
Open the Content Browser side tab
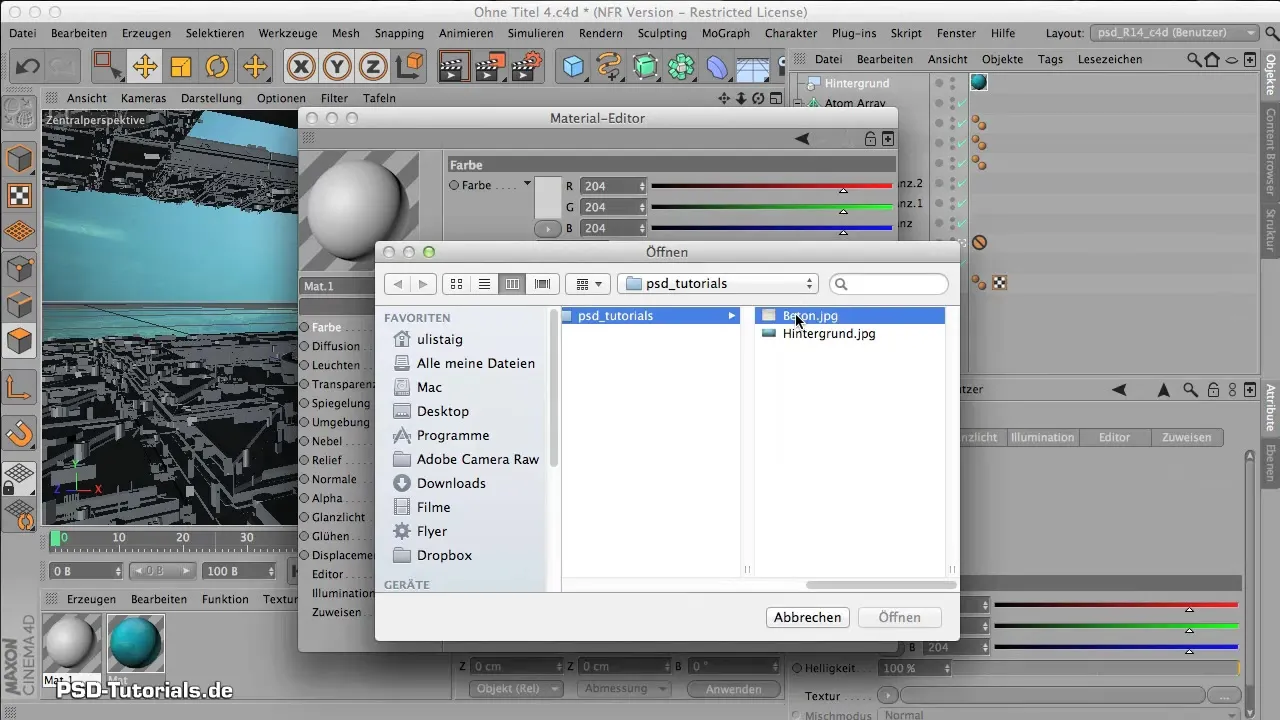[x=1271, y=151]
